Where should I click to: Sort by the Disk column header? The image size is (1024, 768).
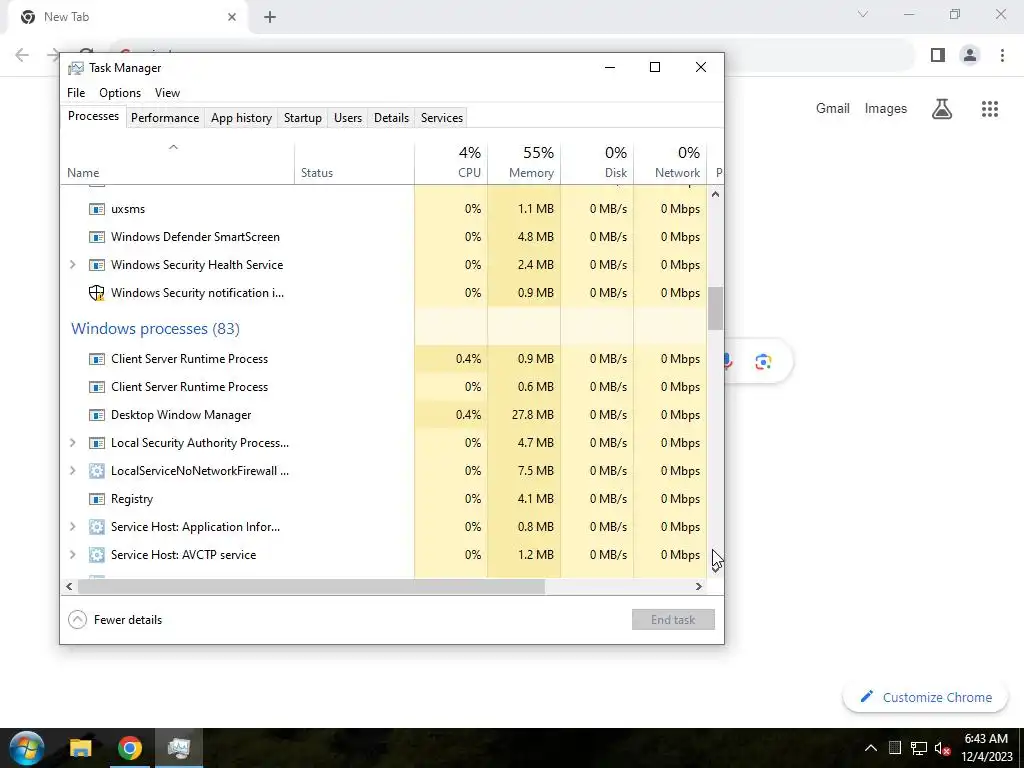[597, 163]
